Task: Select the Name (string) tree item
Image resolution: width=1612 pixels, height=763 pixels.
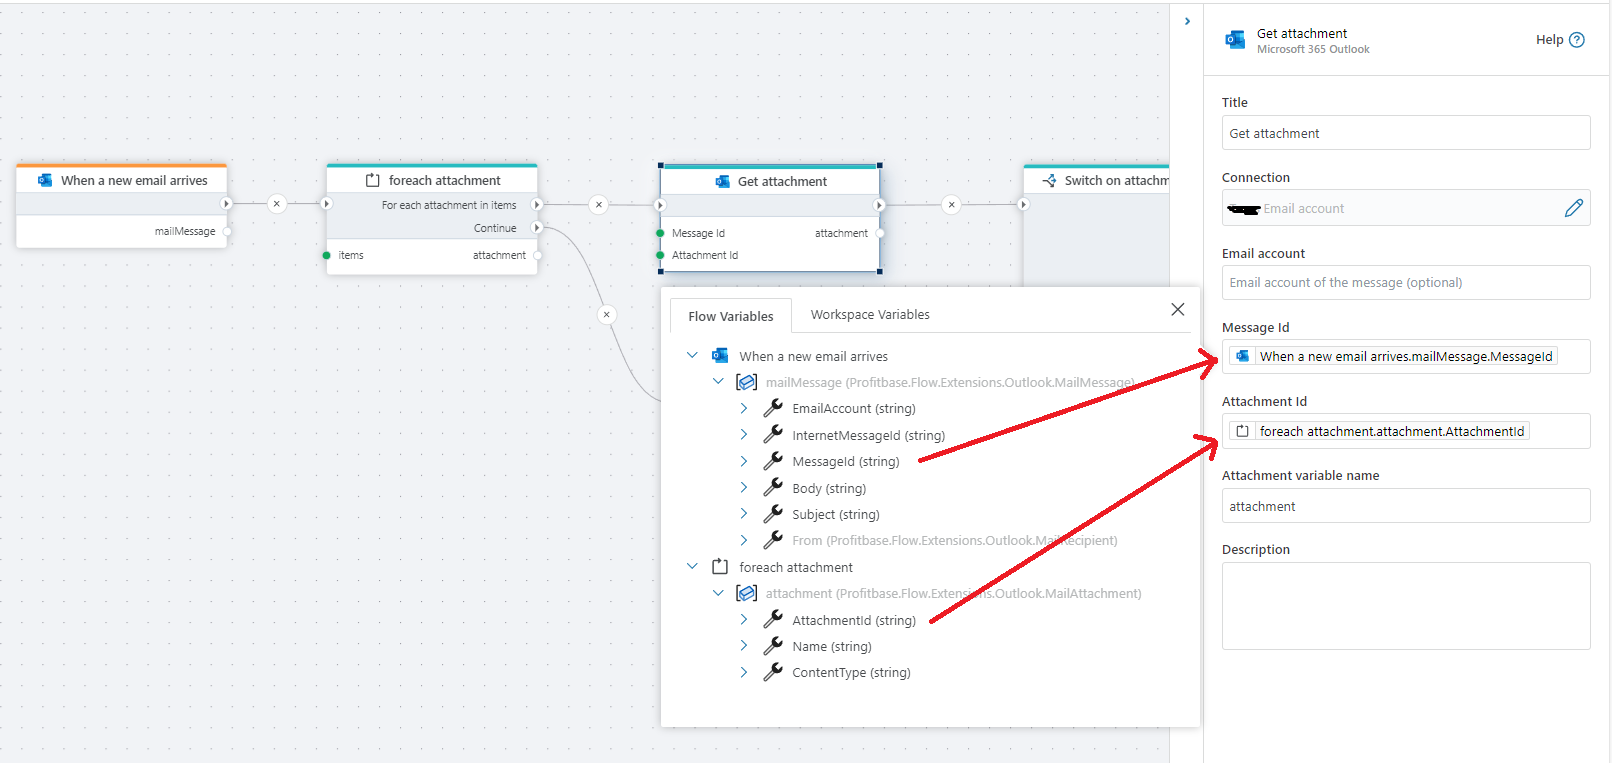Action: 831,647
